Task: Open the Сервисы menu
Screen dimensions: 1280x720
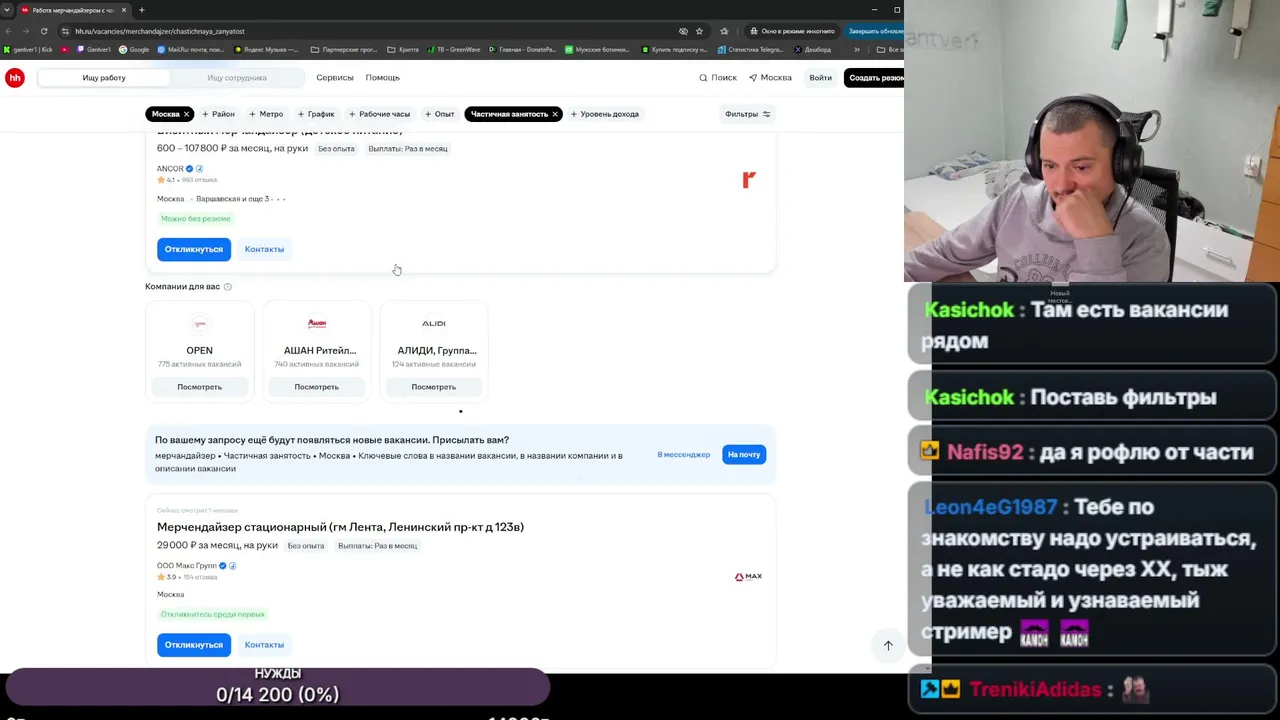Action: coord(335,78)
